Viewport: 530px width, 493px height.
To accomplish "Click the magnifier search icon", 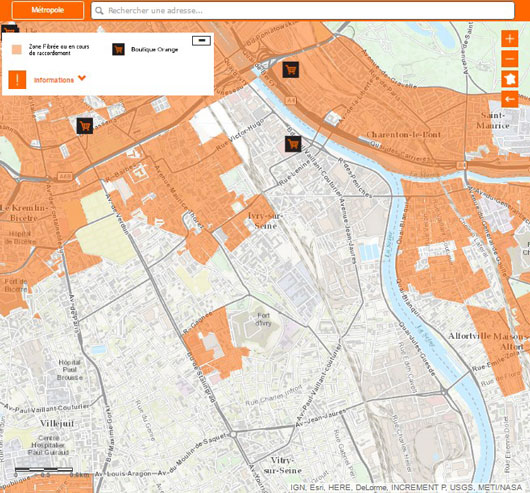I will [99, 11].
